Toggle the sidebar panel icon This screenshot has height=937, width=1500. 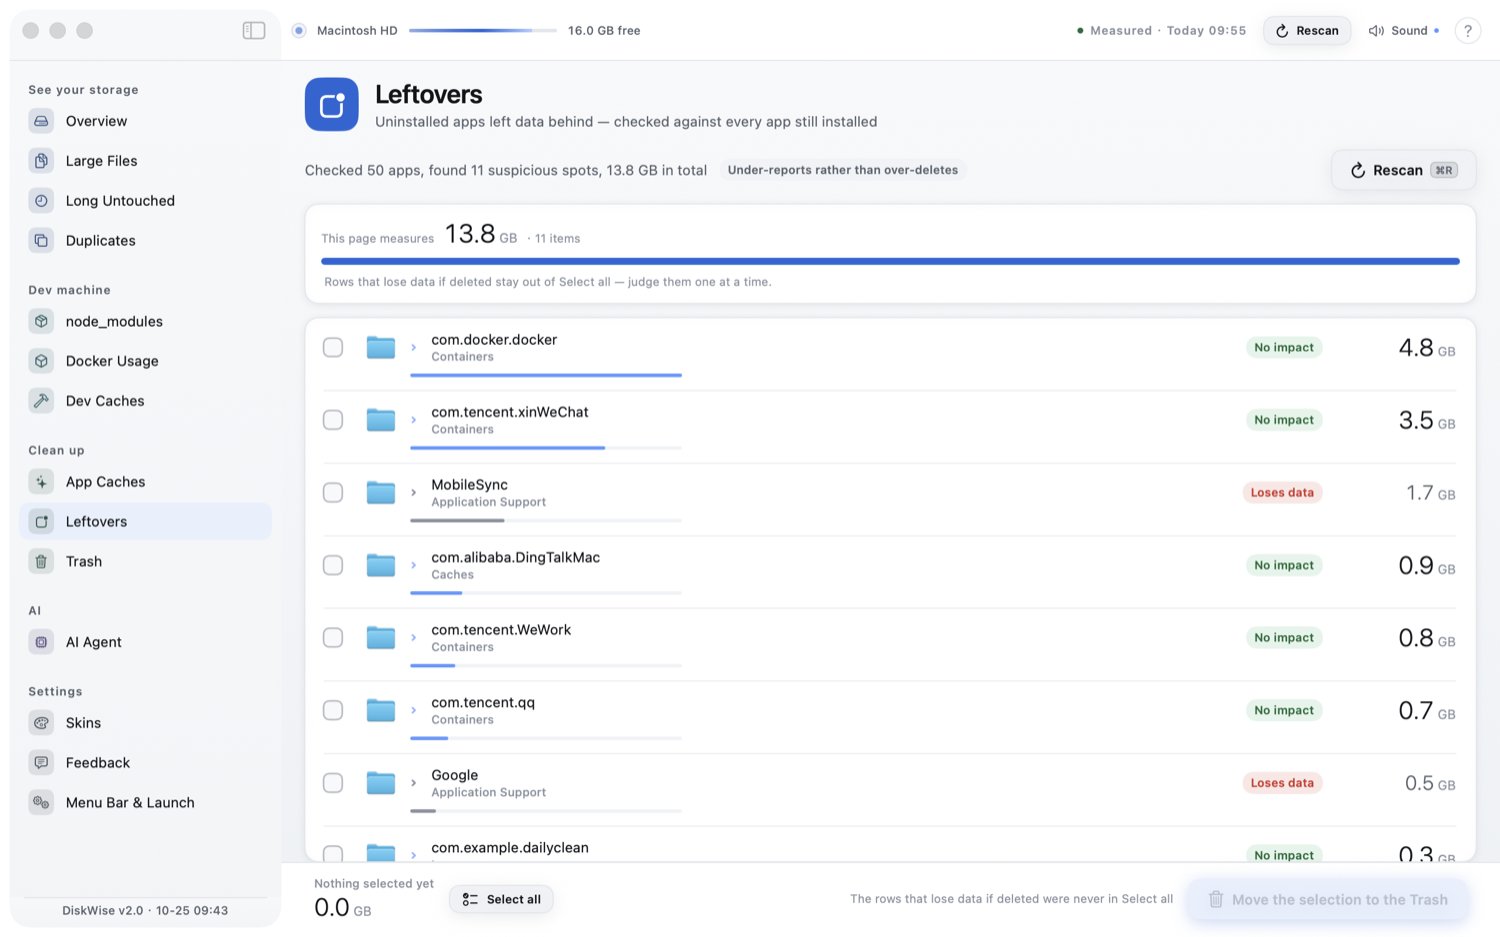[x=254, y=30]
